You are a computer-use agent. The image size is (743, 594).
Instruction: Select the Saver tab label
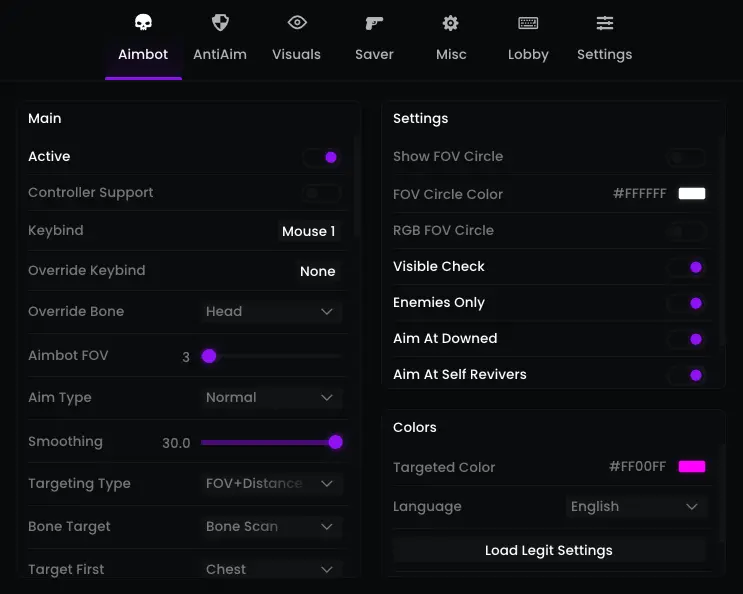[374, 54]
